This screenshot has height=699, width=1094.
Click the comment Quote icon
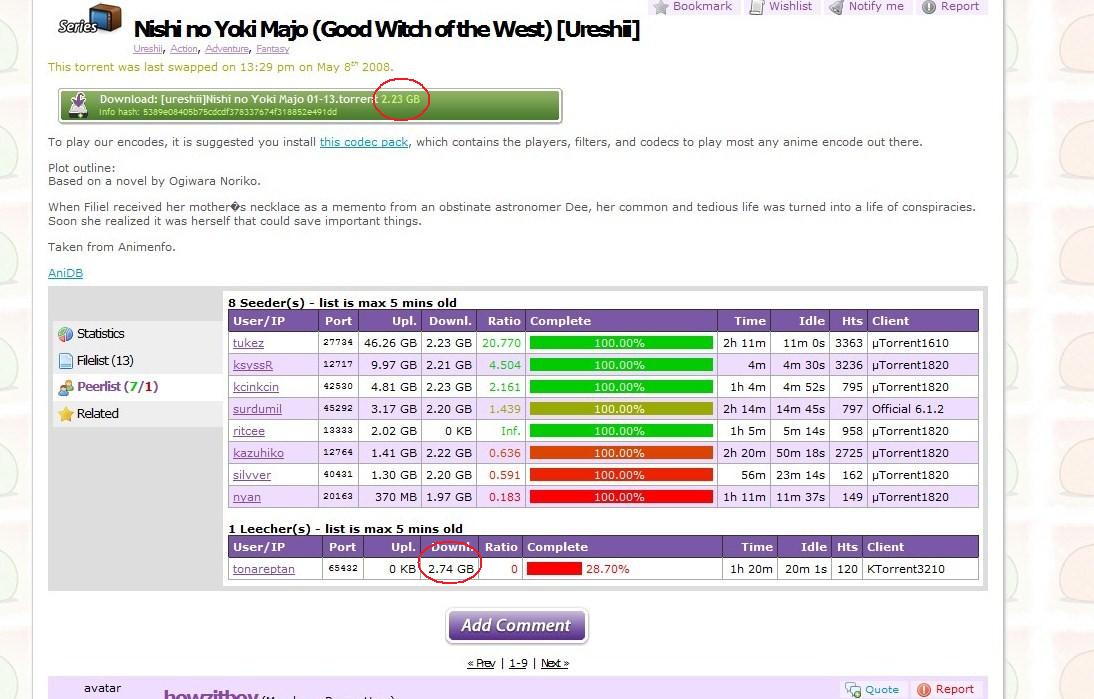[853, 689]
